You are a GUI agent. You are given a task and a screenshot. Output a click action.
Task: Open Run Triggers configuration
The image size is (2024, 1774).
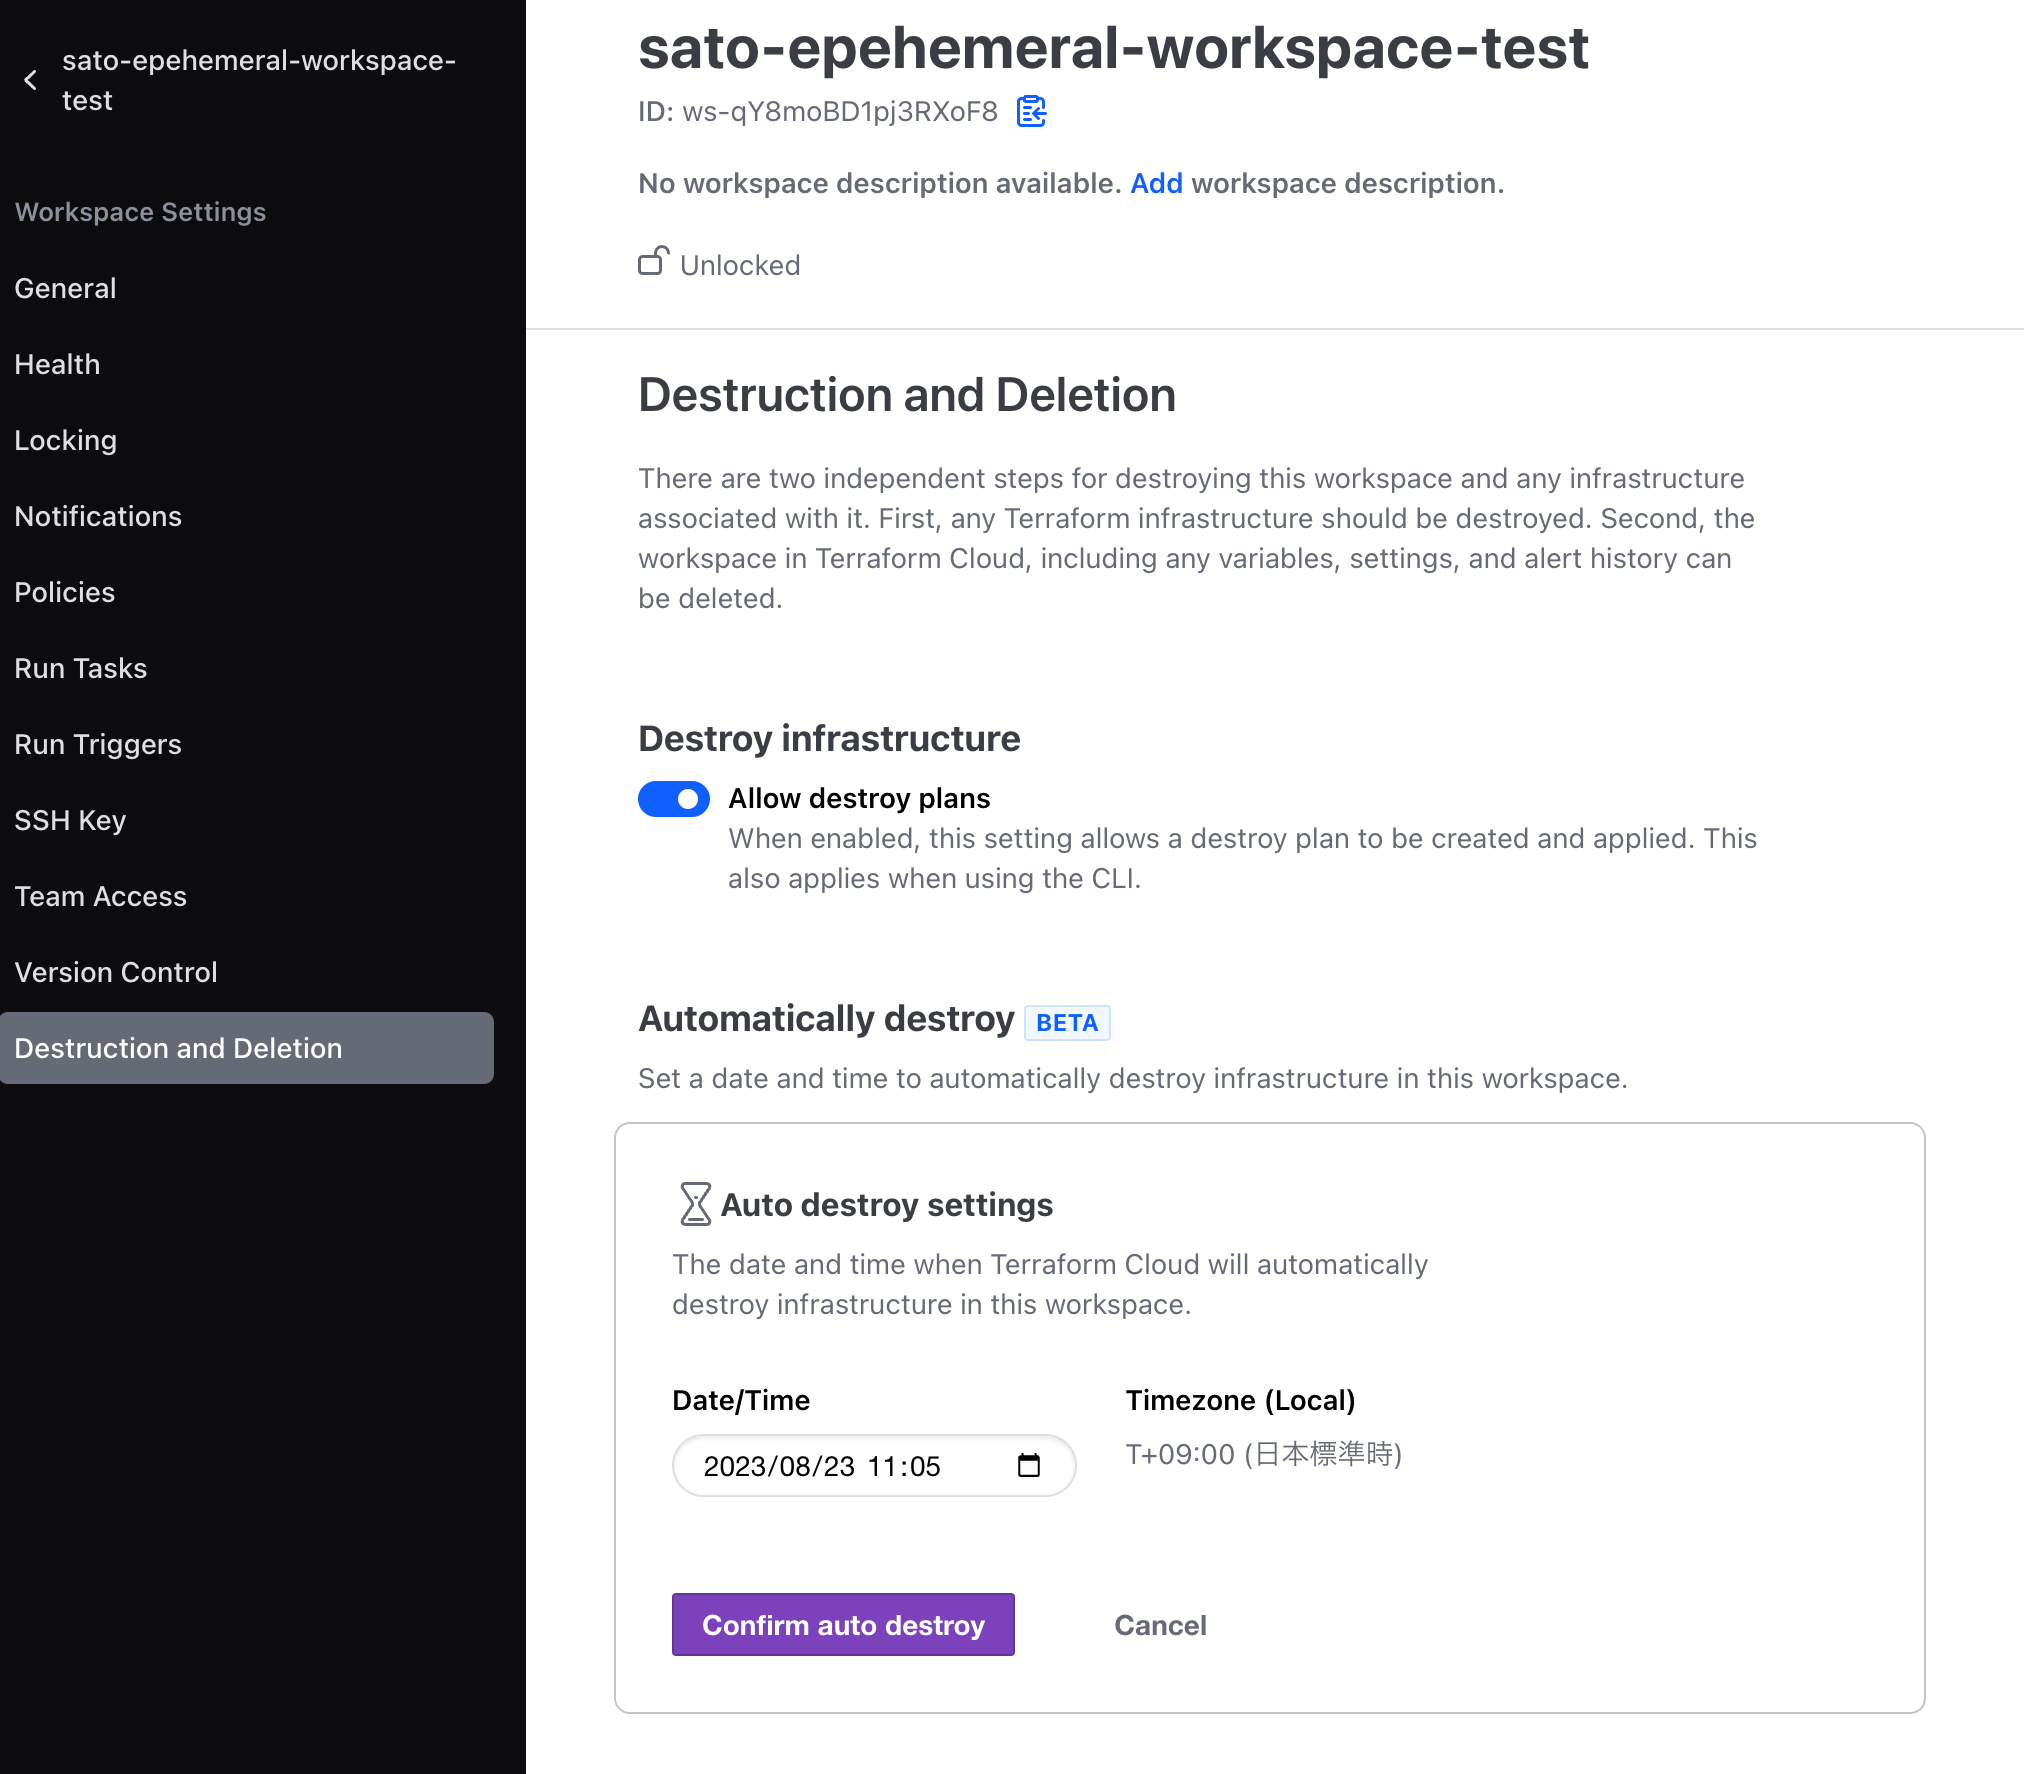(x=97, y=744)
